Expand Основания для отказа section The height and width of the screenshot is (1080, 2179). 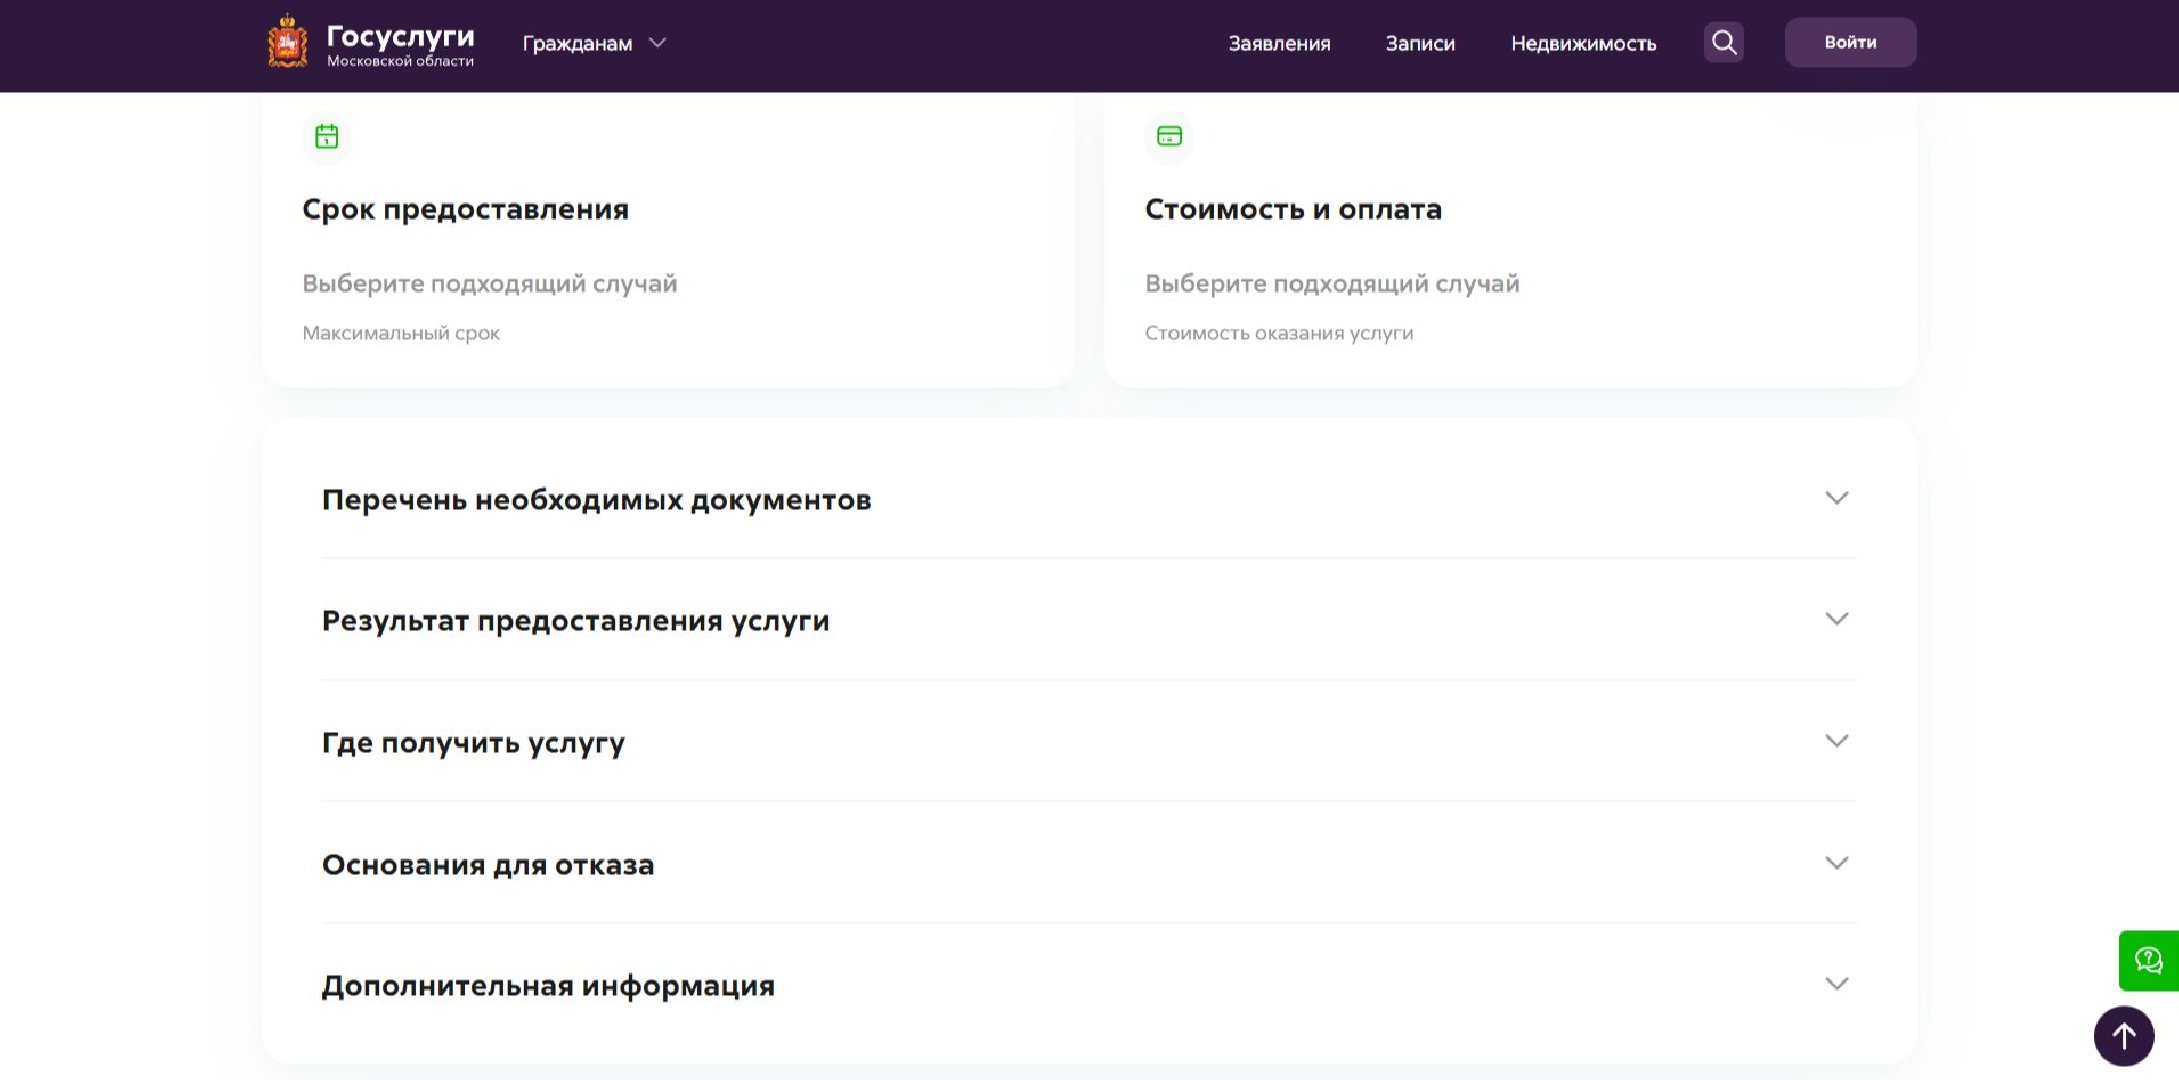(x=488, y=865)
